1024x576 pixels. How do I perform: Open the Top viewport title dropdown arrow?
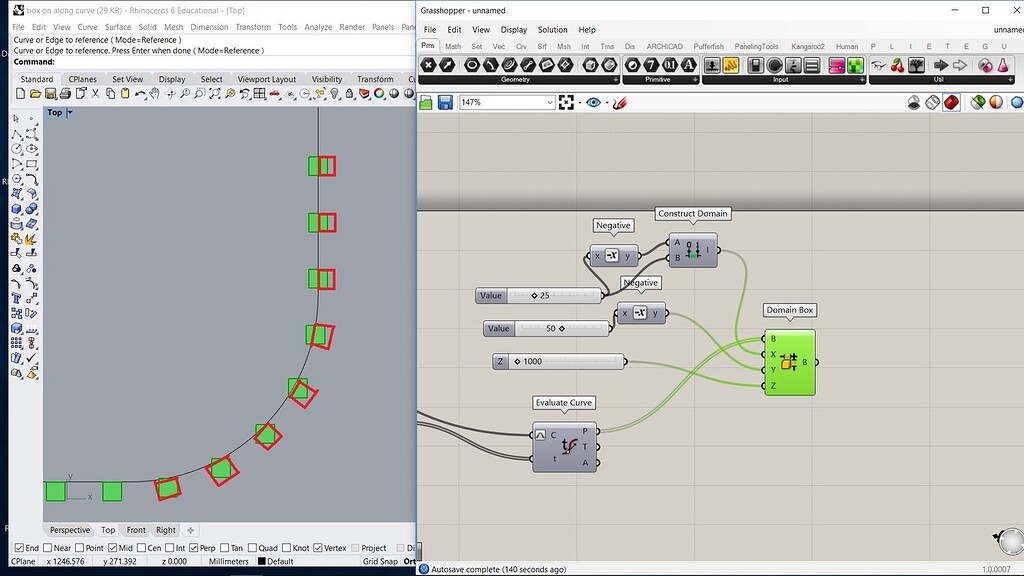[x=69, y=113]
